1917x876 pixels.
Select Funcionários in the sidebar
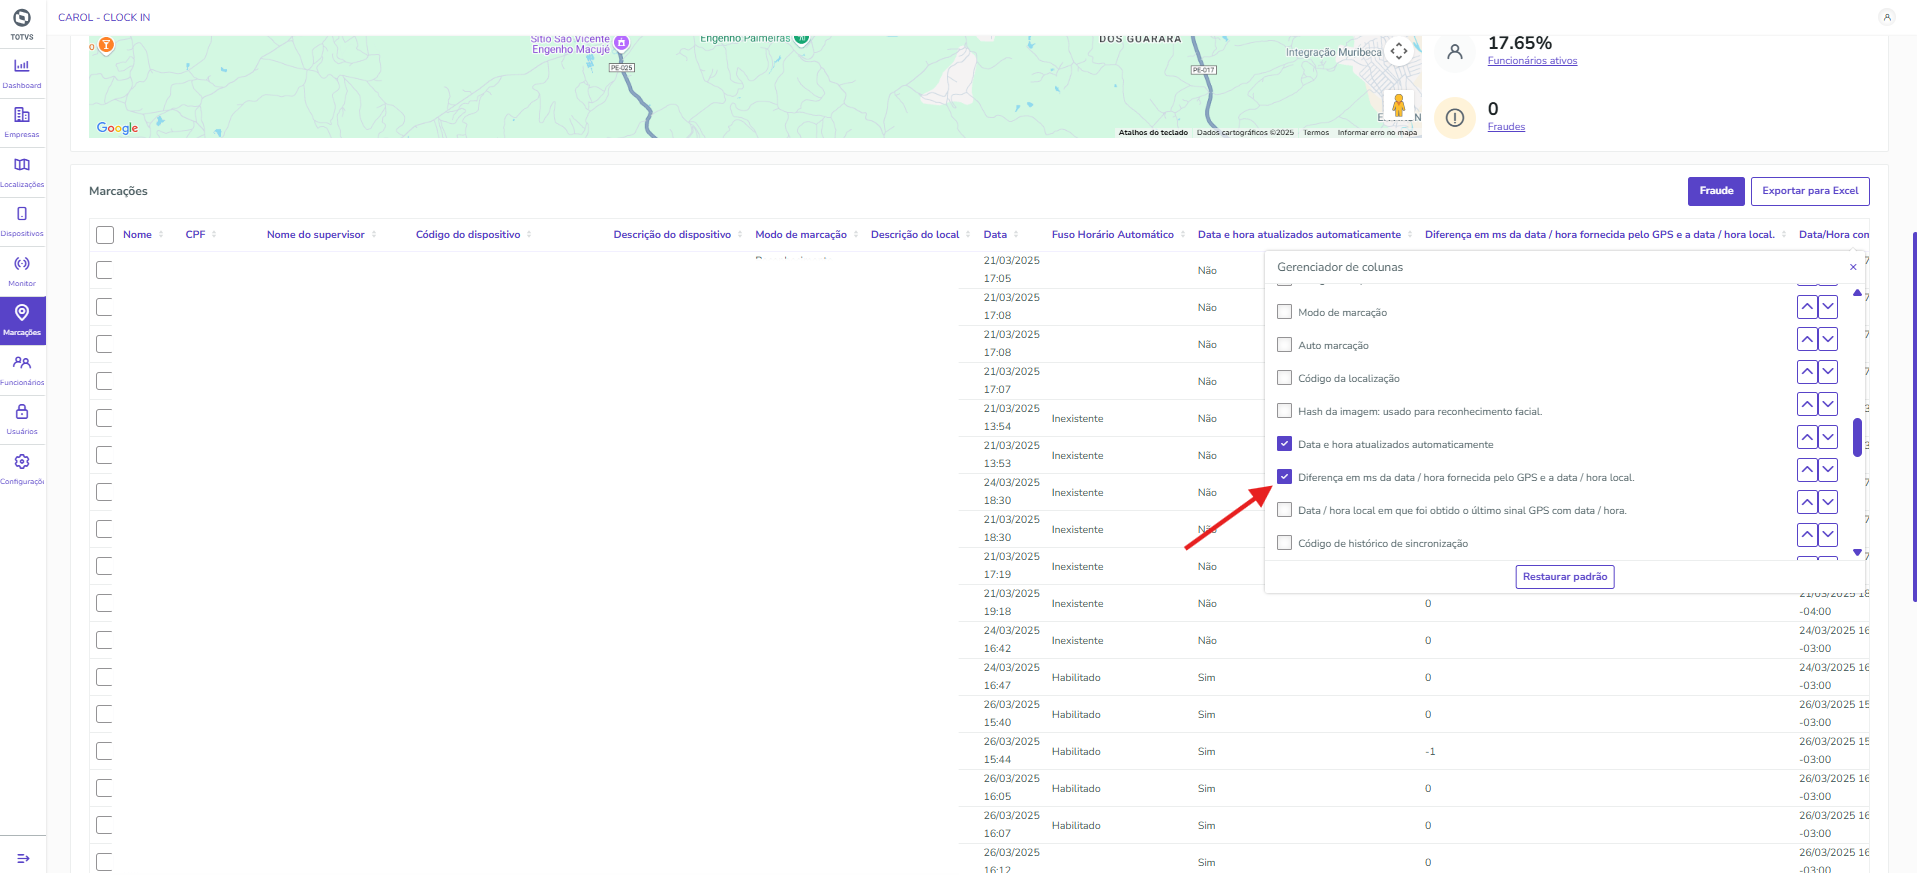click(22, 370)
